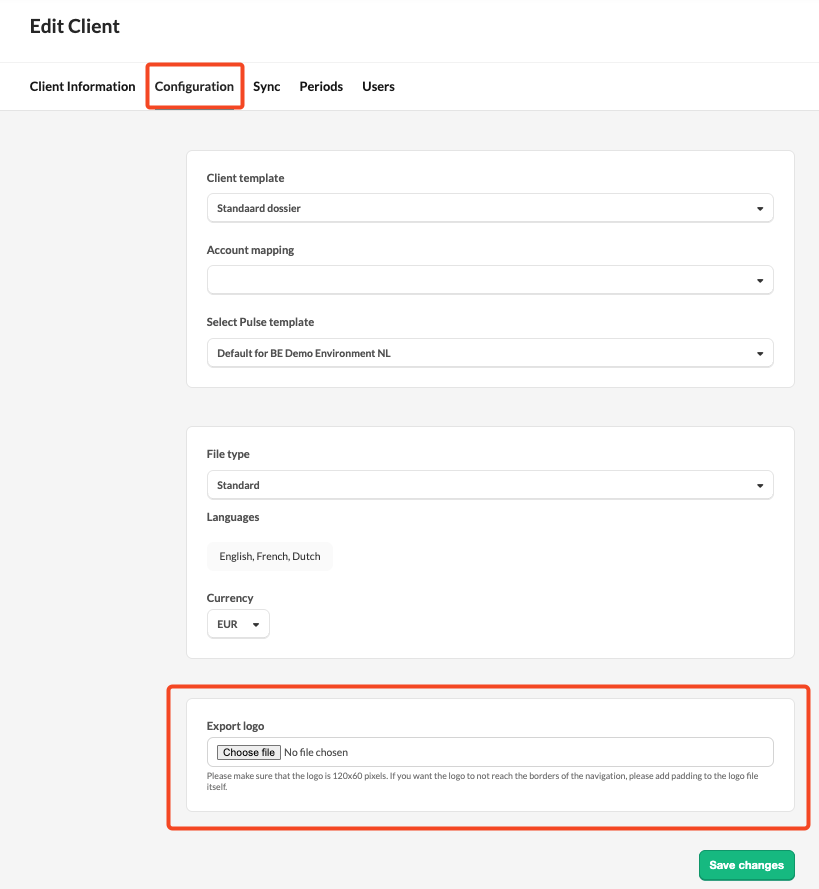Open the Client template dropdown
Image resolution: width=819 pixels, height=889 pixels.
[x=490, y=208]
